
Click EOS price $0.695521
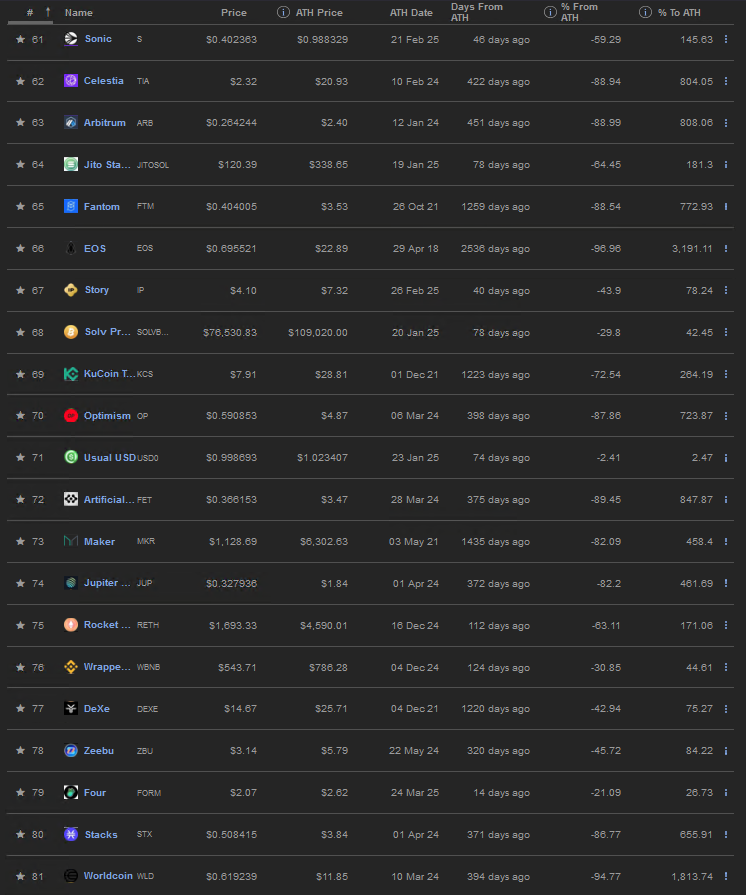[231, 249]
